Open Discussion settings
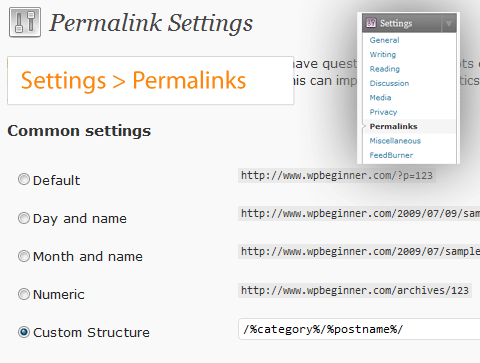The width and height of the screenshot is (480, 363). coord(389,83)
